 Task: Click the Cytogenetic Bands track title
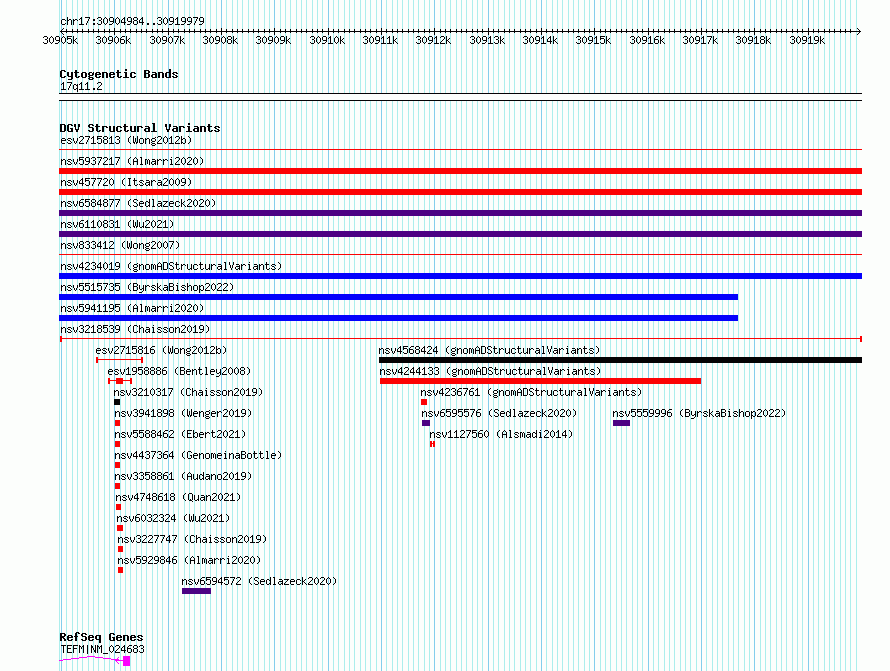[x=119, y=74]
